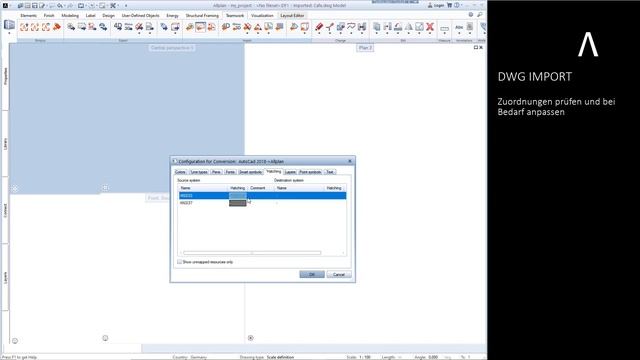This screenshot has width=640, height=360.
Task: Open the Line types tab
Action: pos(199,172)
